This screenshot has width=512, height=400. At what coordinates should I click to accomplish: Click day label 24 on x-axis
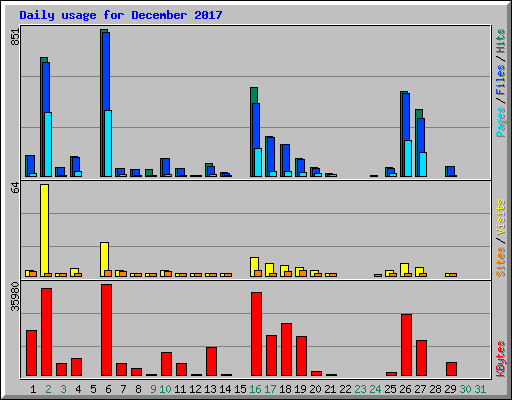click(x=375, y=389)
